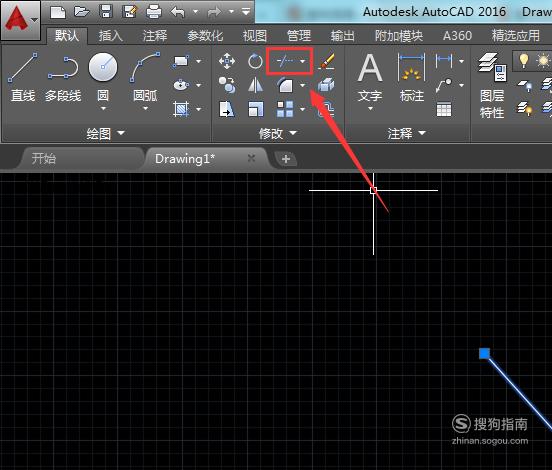Select the 圆 circle tool
The image size is (552, 470).
[103, 76]
